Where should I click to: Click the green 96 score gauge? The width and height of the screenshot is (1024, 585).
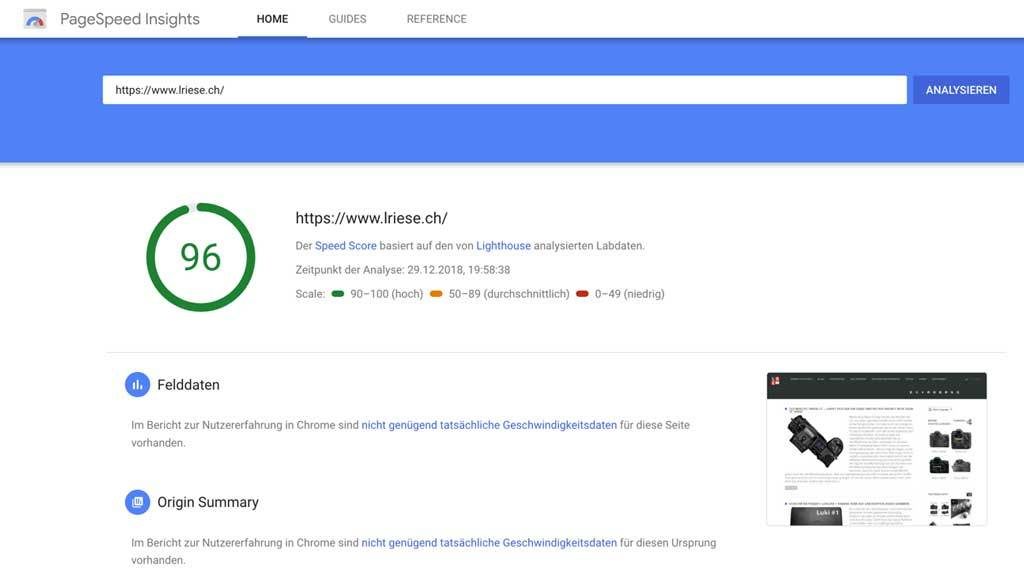200,257
